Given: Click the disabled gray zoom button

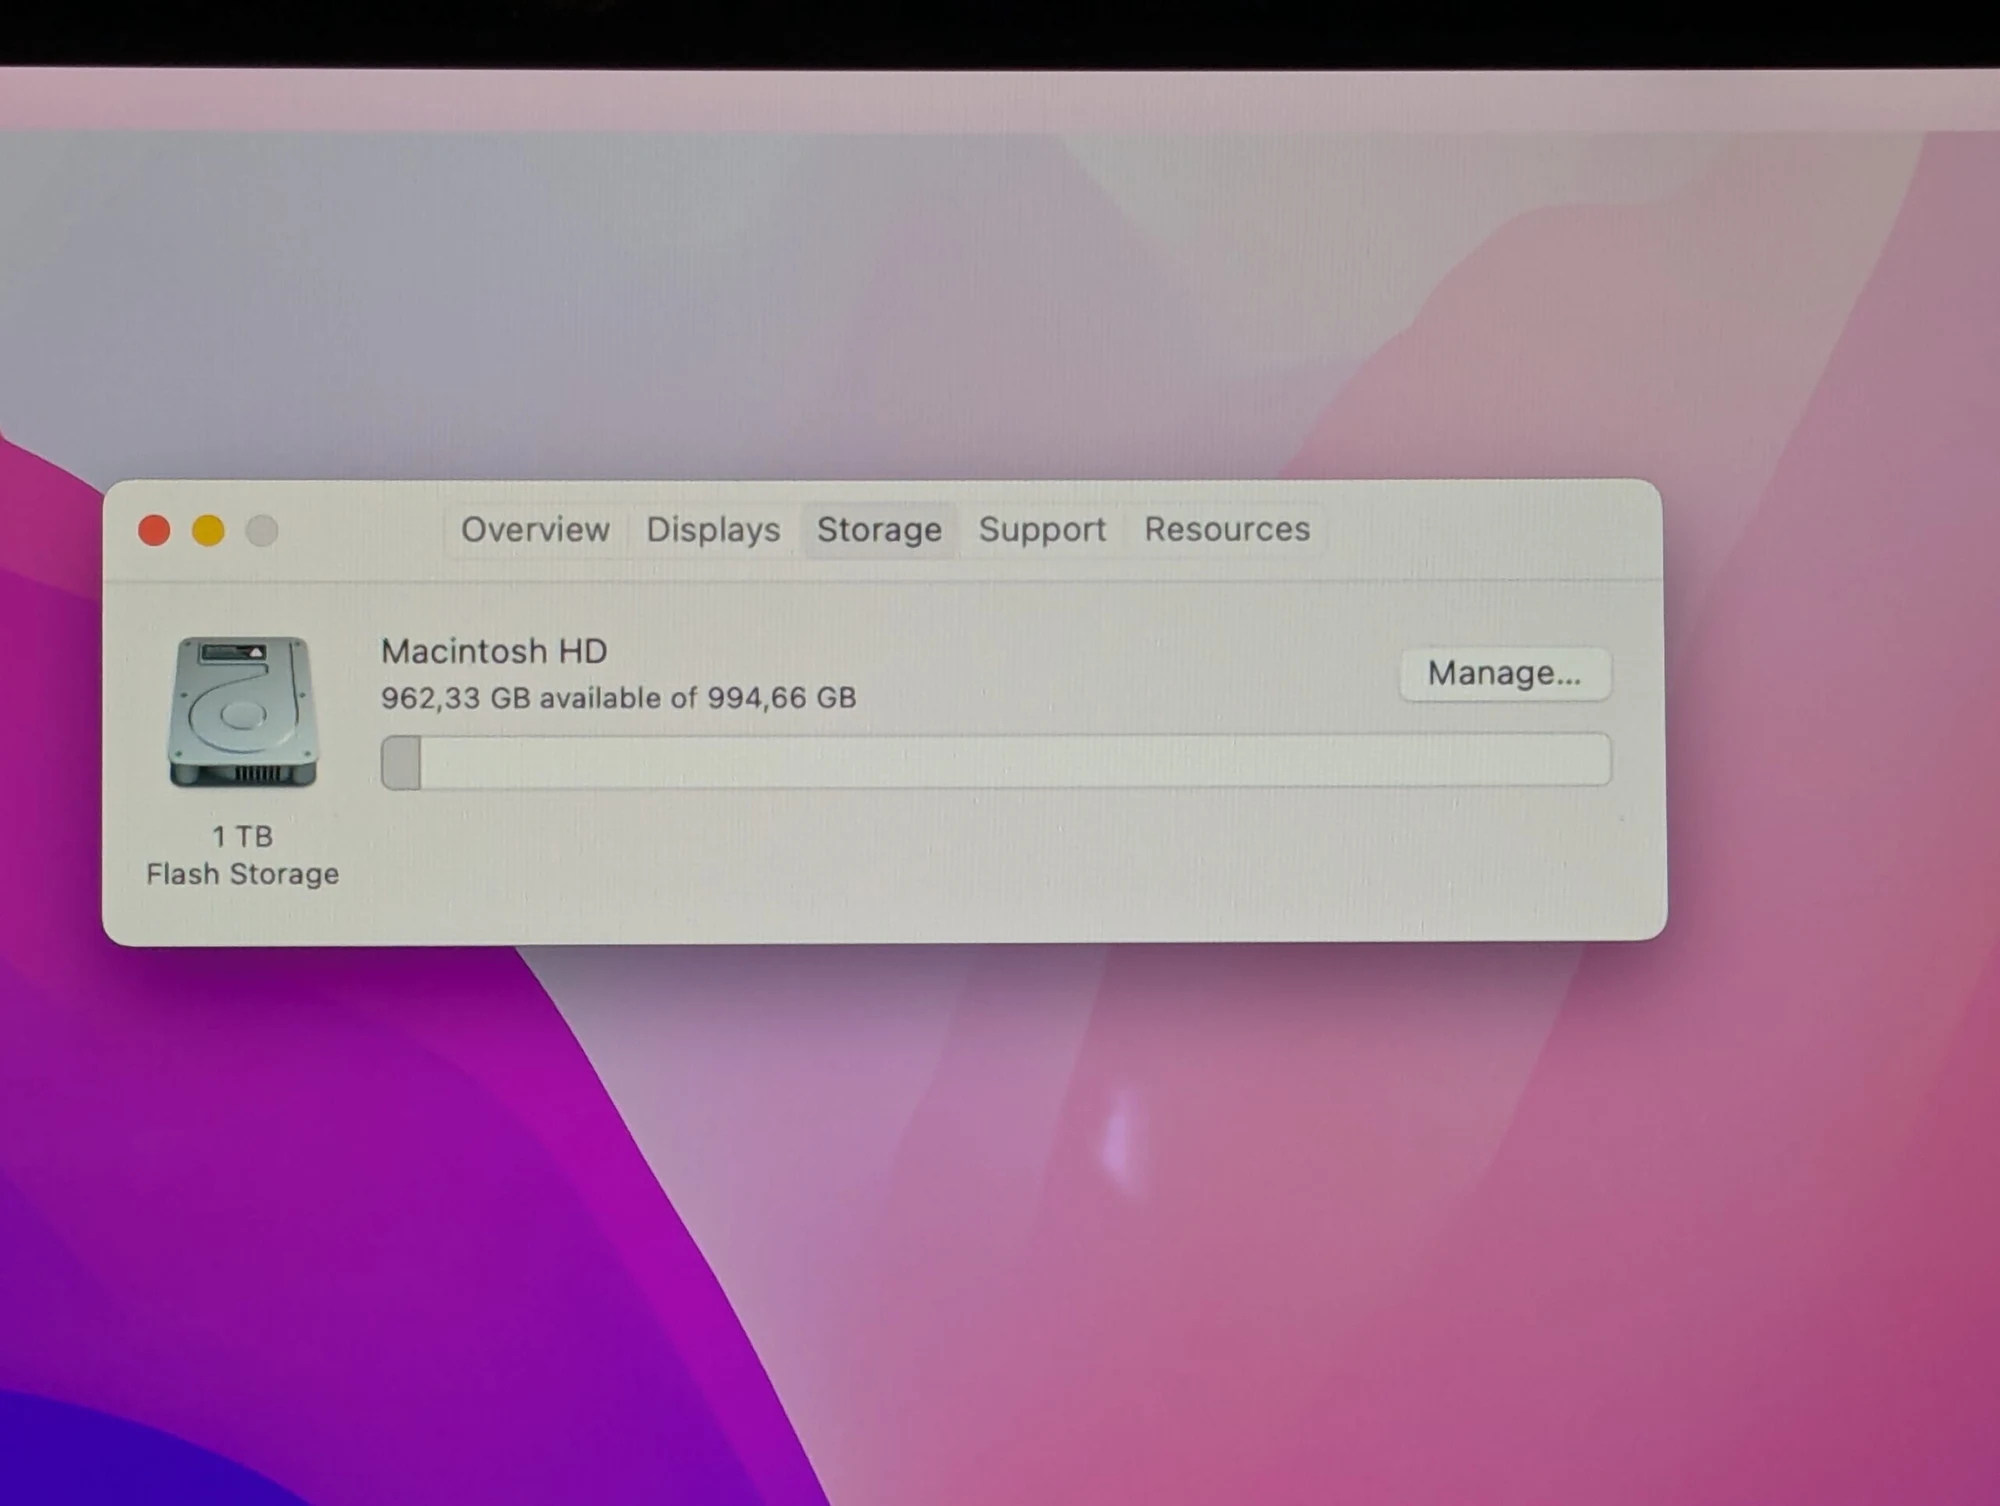Looking at the screenshot, I should [262, 530].
